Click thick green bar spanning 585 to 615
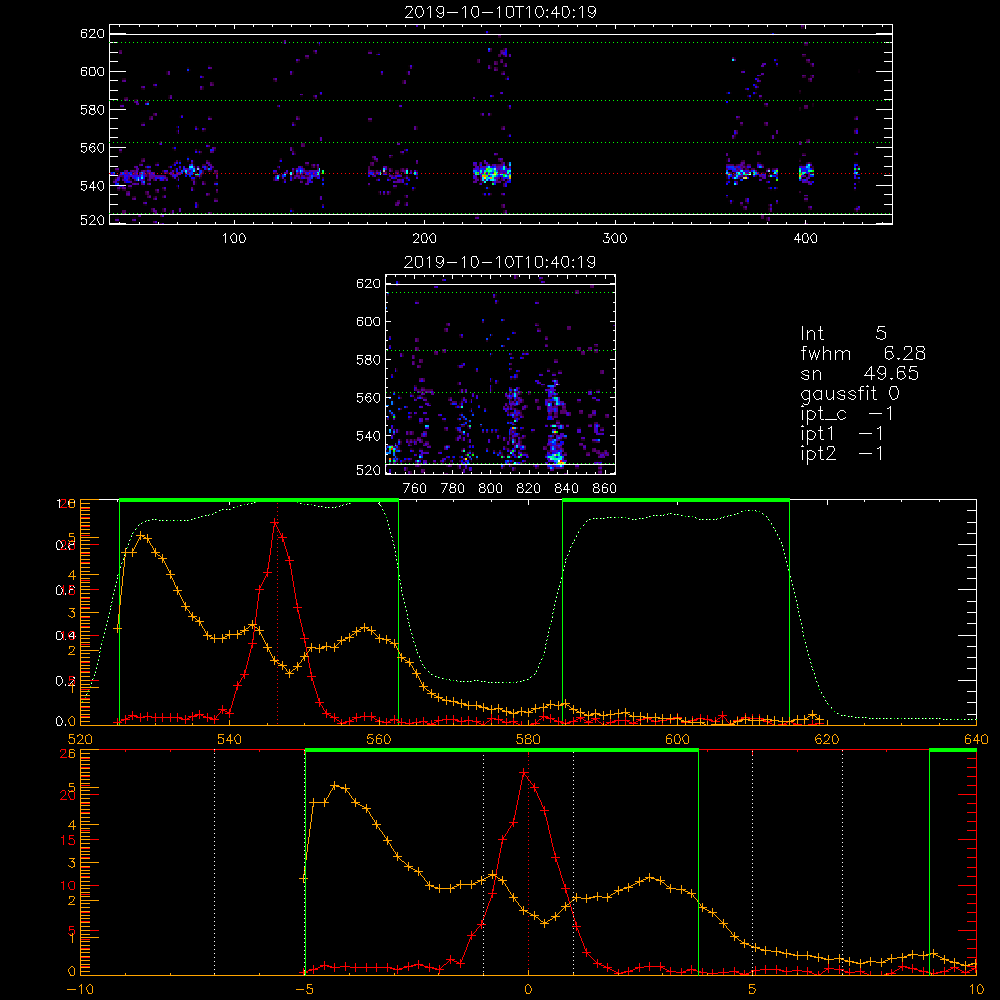 pos(676,500)
